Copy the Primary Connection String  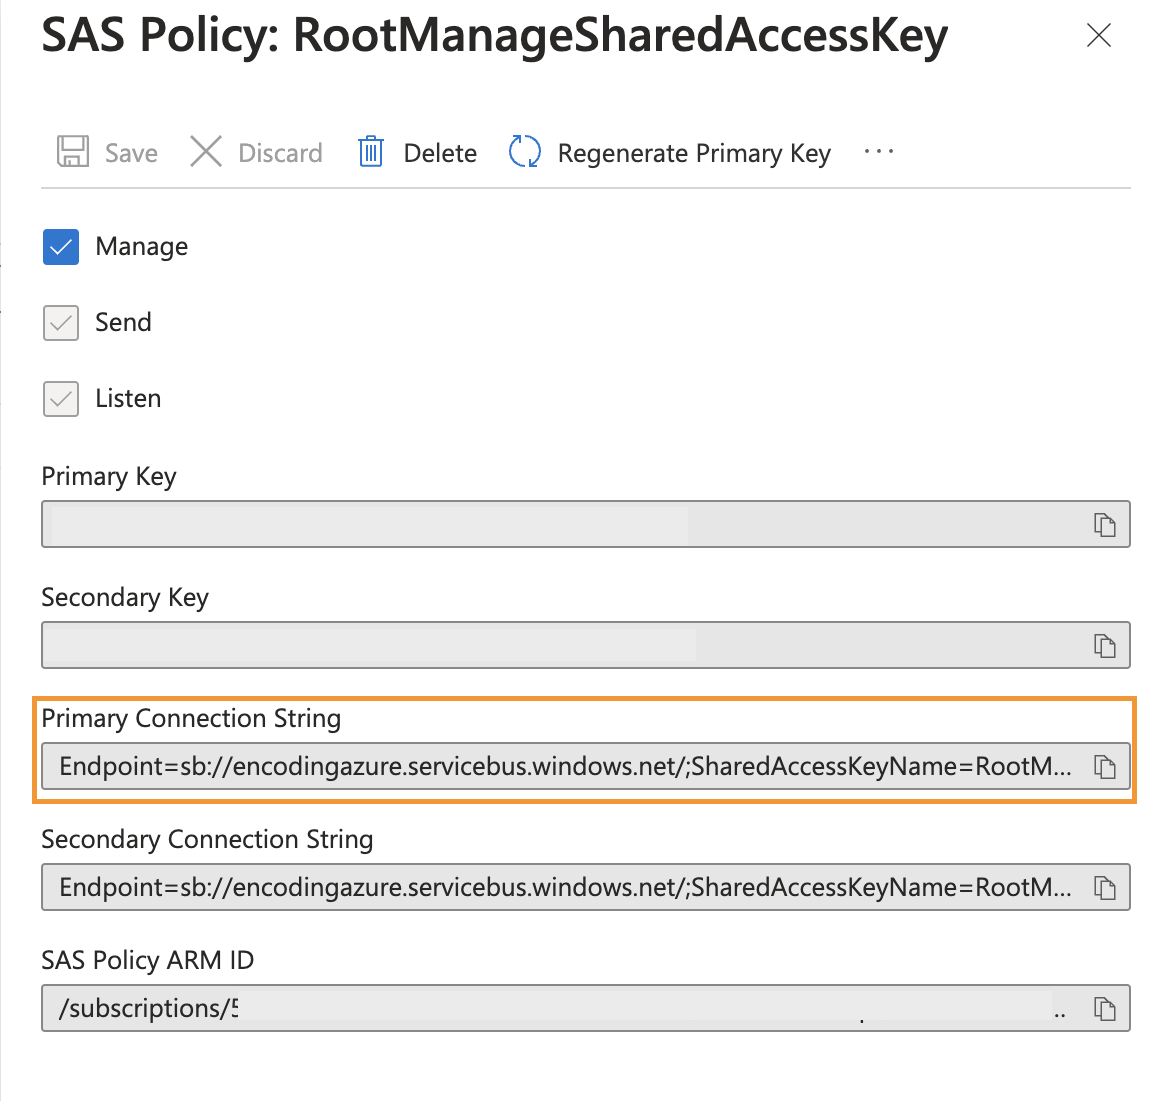1106,766
